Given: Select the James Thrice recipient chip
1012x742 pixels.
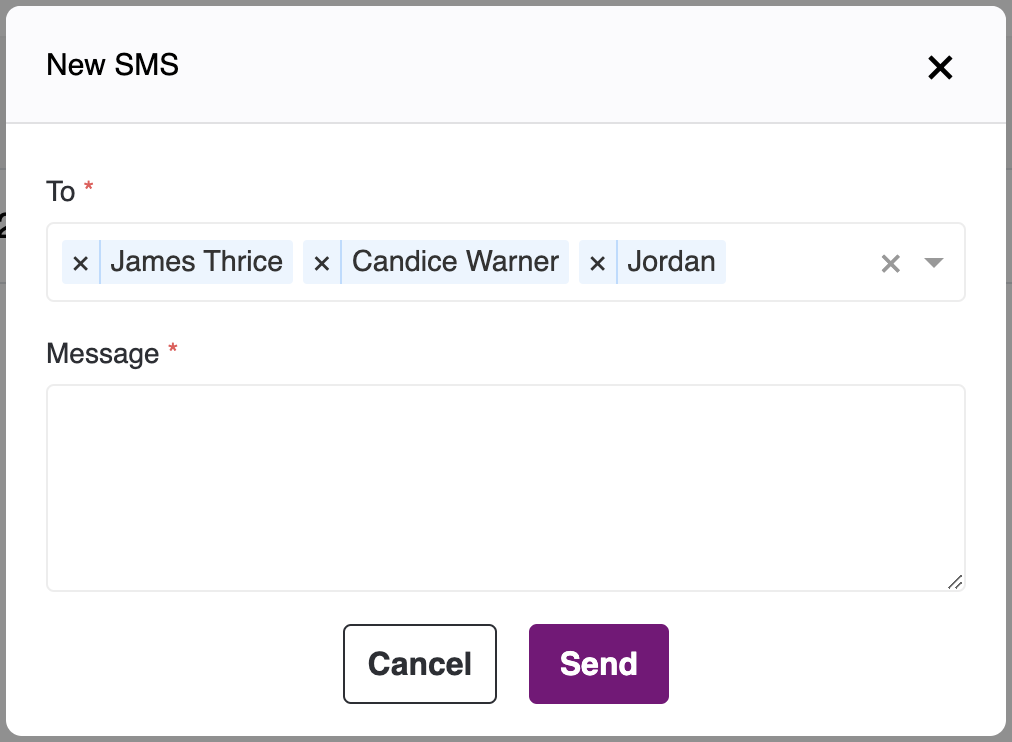Looking at the screenshot, I should point(196,262).
